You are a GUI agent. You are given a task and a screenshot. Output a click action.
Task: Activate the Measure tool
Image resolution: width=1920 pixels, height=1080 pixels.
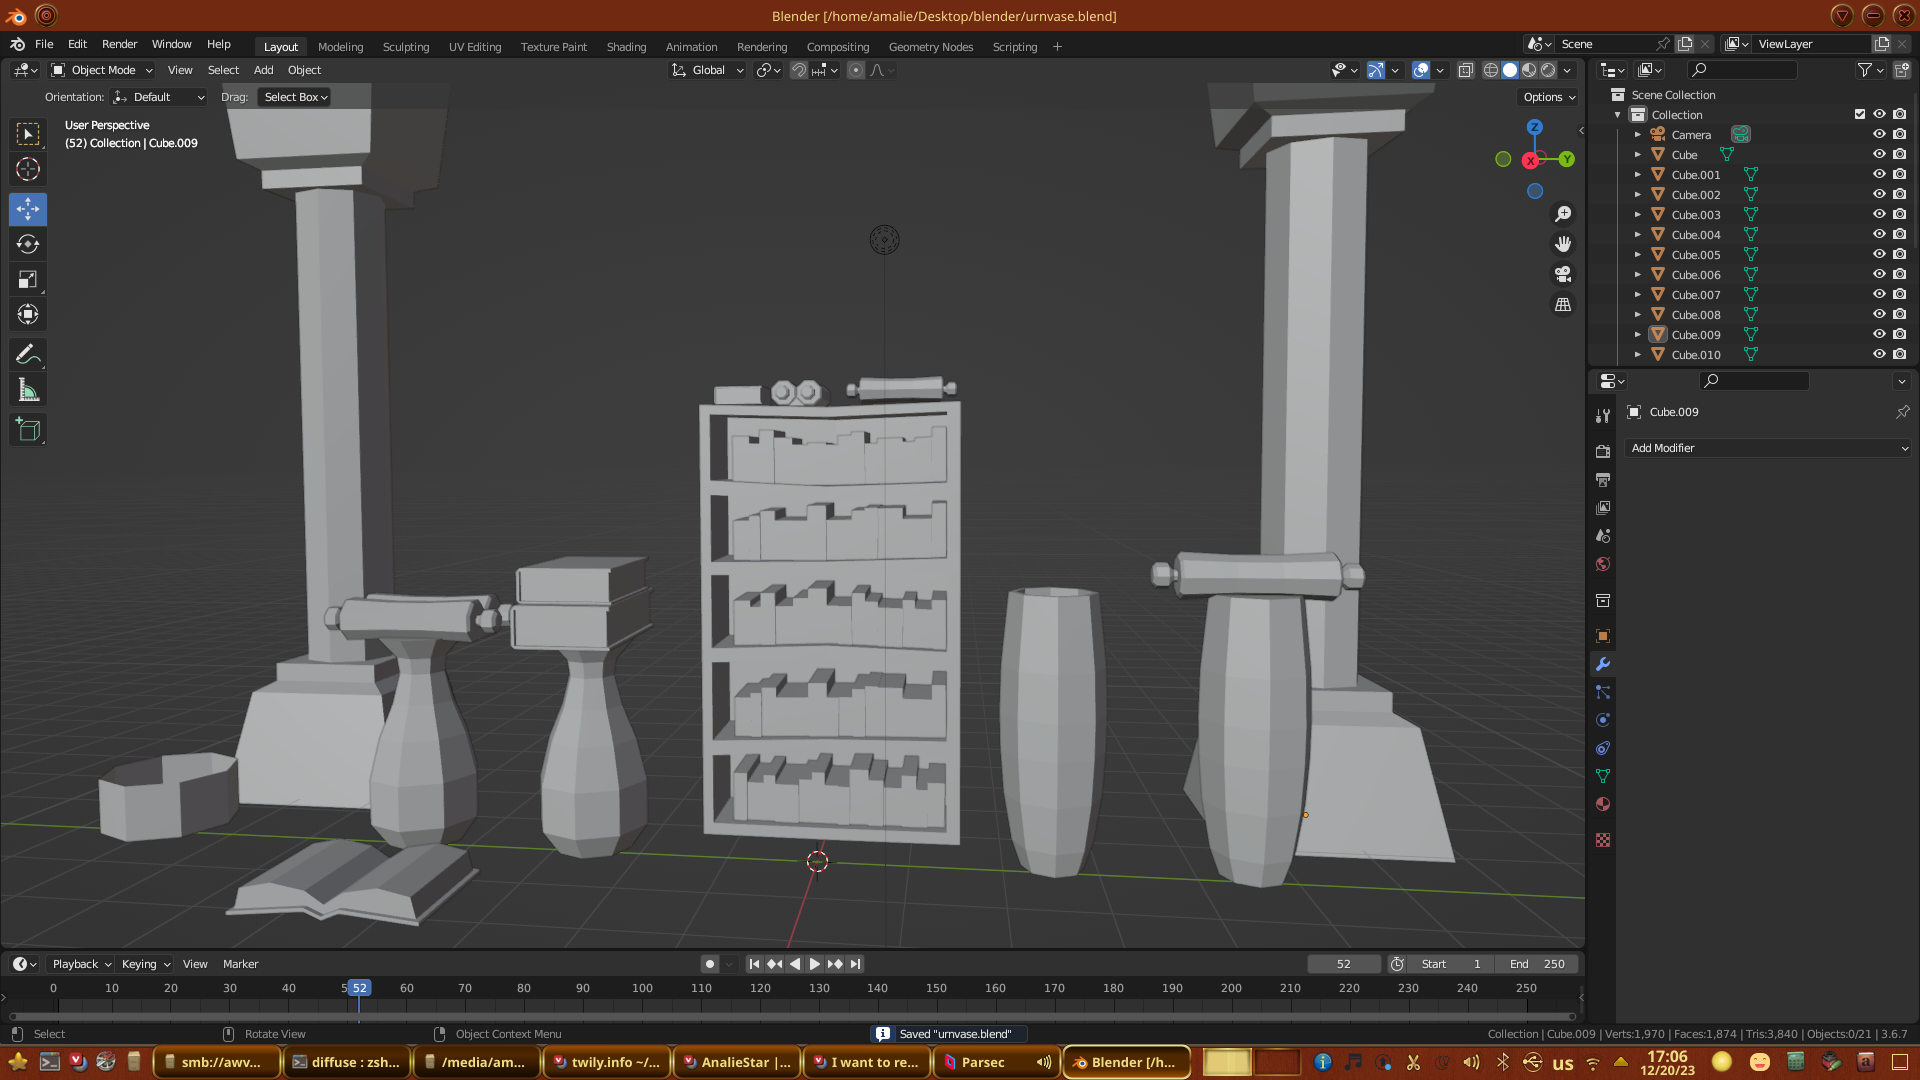click(28, 391)
